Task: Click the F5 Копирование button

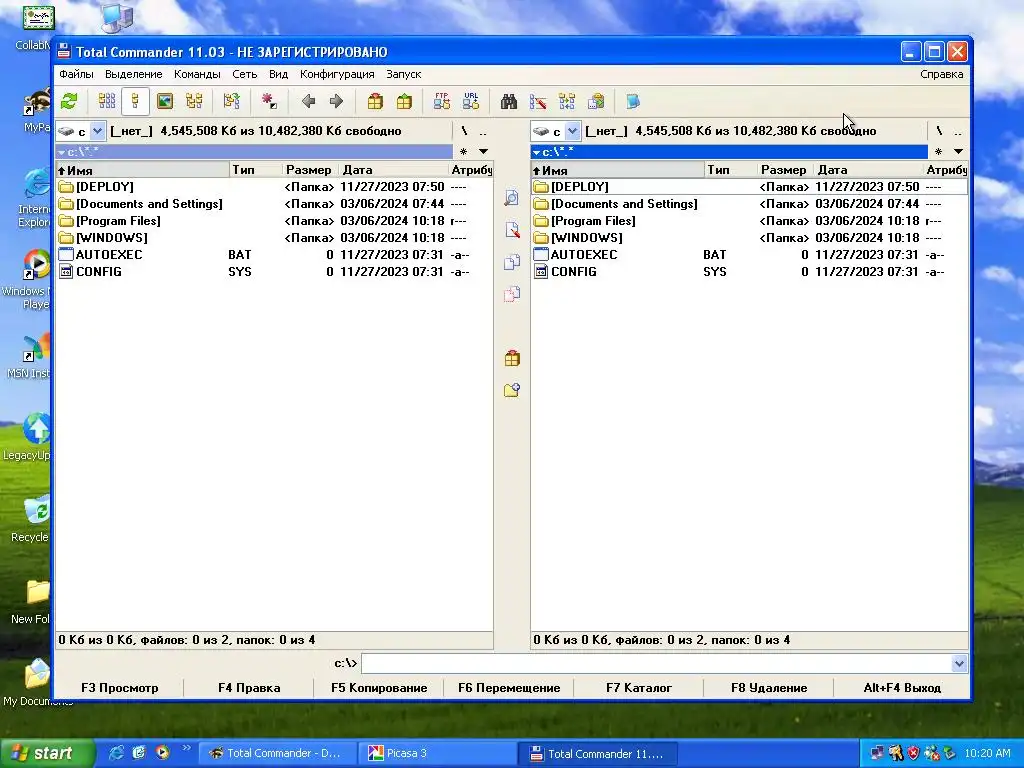Action: (x=379, y=688)
